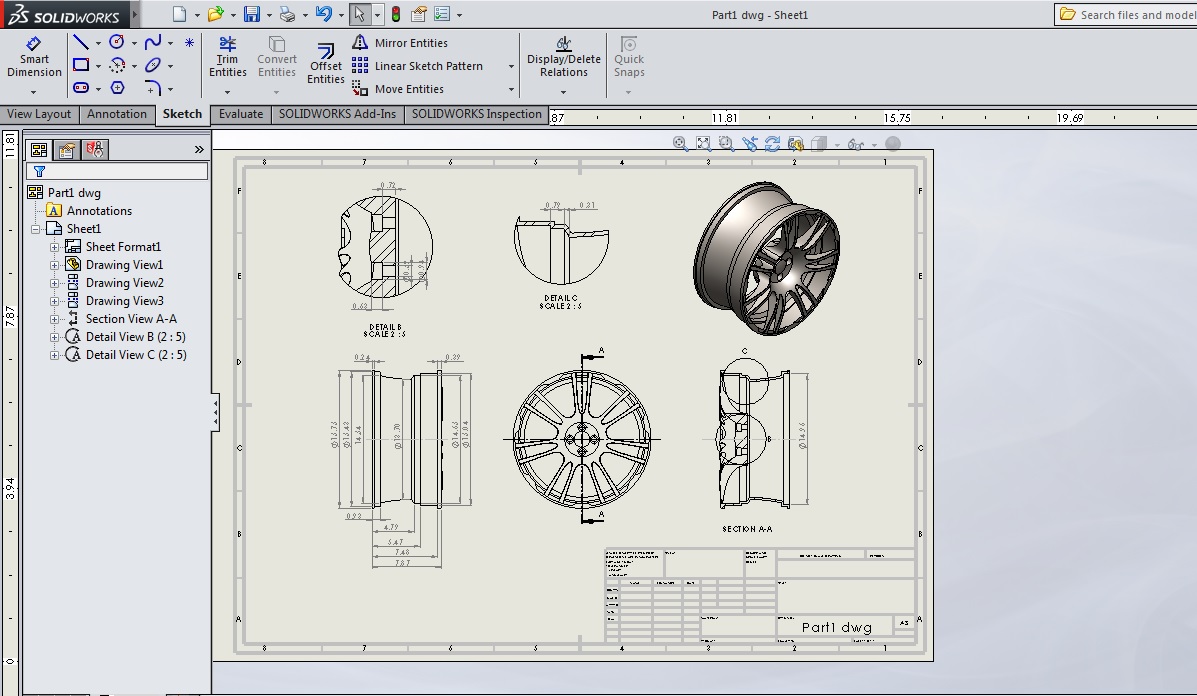
Task: Click the Offset Entities tool
Action: point(326,63)
